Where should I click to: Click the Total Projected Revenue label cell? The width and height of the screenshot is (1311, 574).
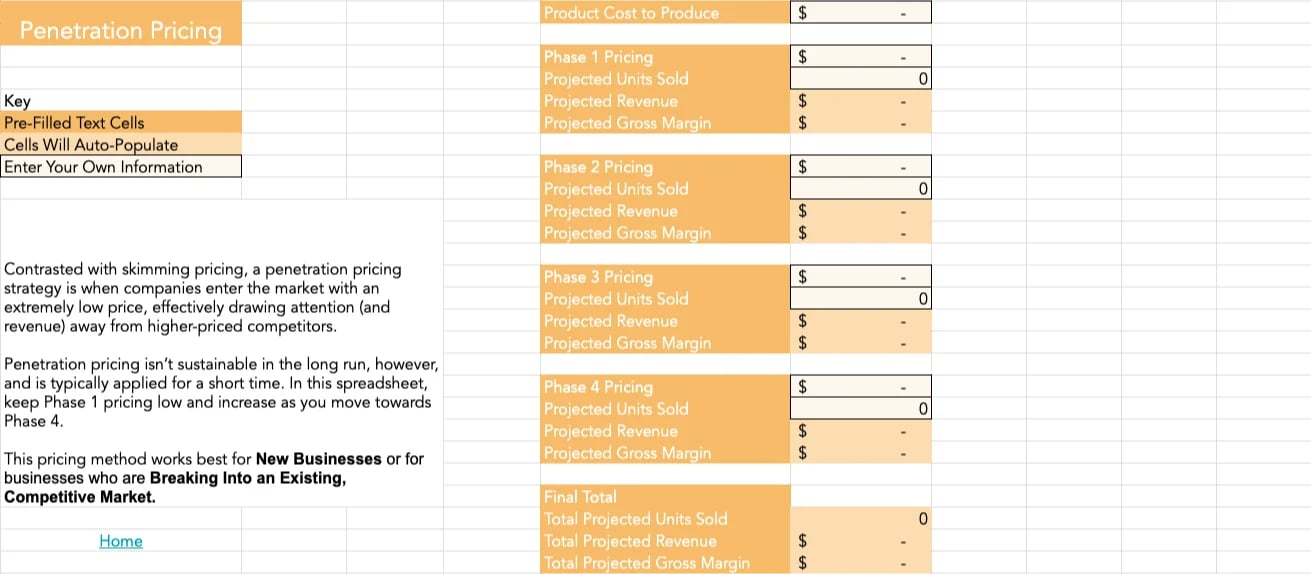665,541
